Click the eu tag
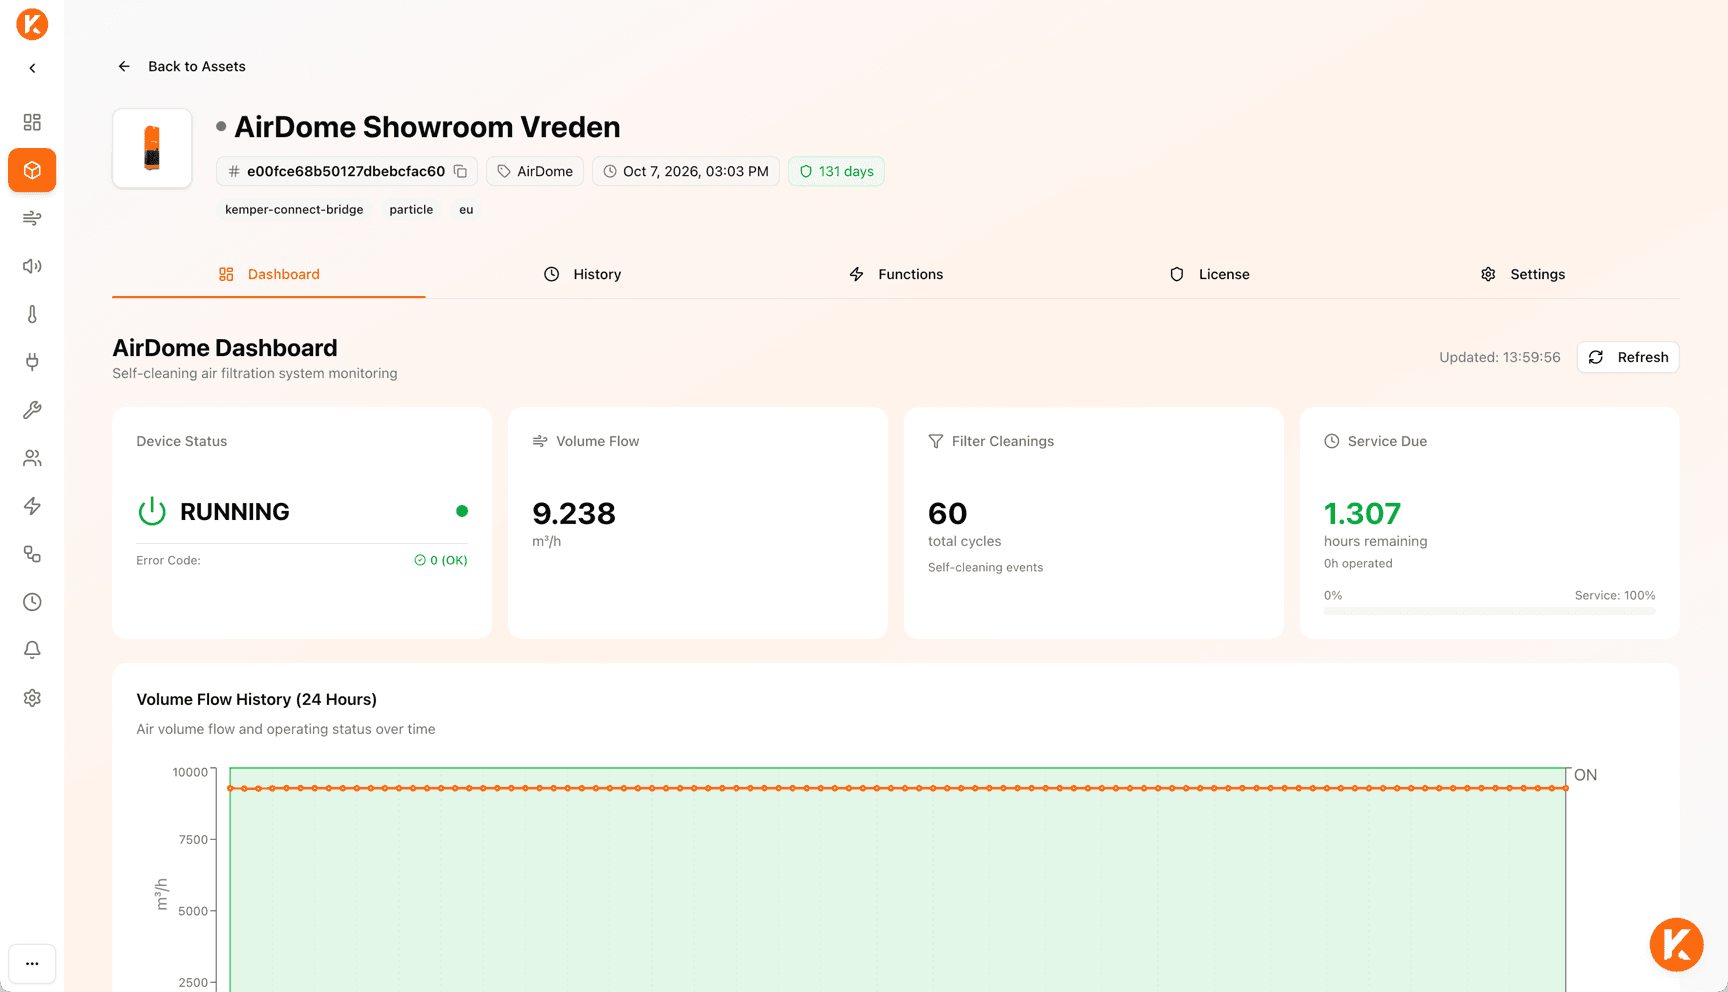The image size is (1728, 992). (466, 209)
